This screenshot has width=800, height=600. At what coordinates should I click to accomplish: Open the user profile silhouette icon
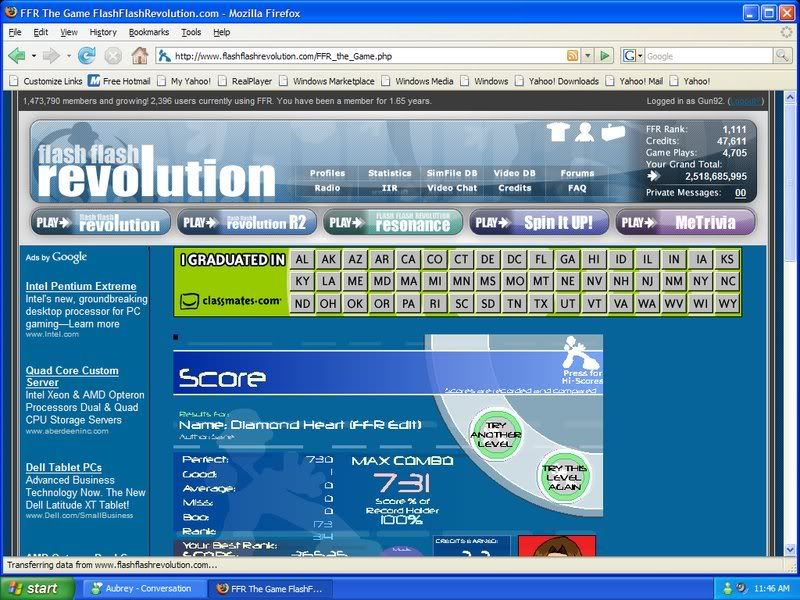pyautogui.click(x=585, y=132)
